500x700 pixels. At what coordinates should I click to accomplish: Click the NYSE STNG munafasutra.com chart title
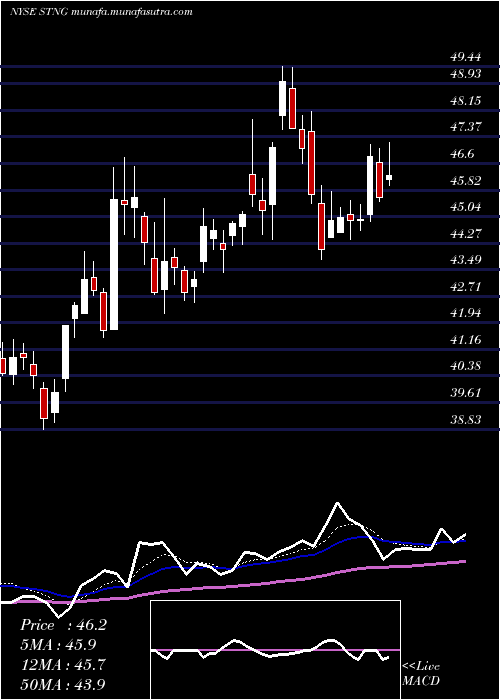tap(101, 12)
